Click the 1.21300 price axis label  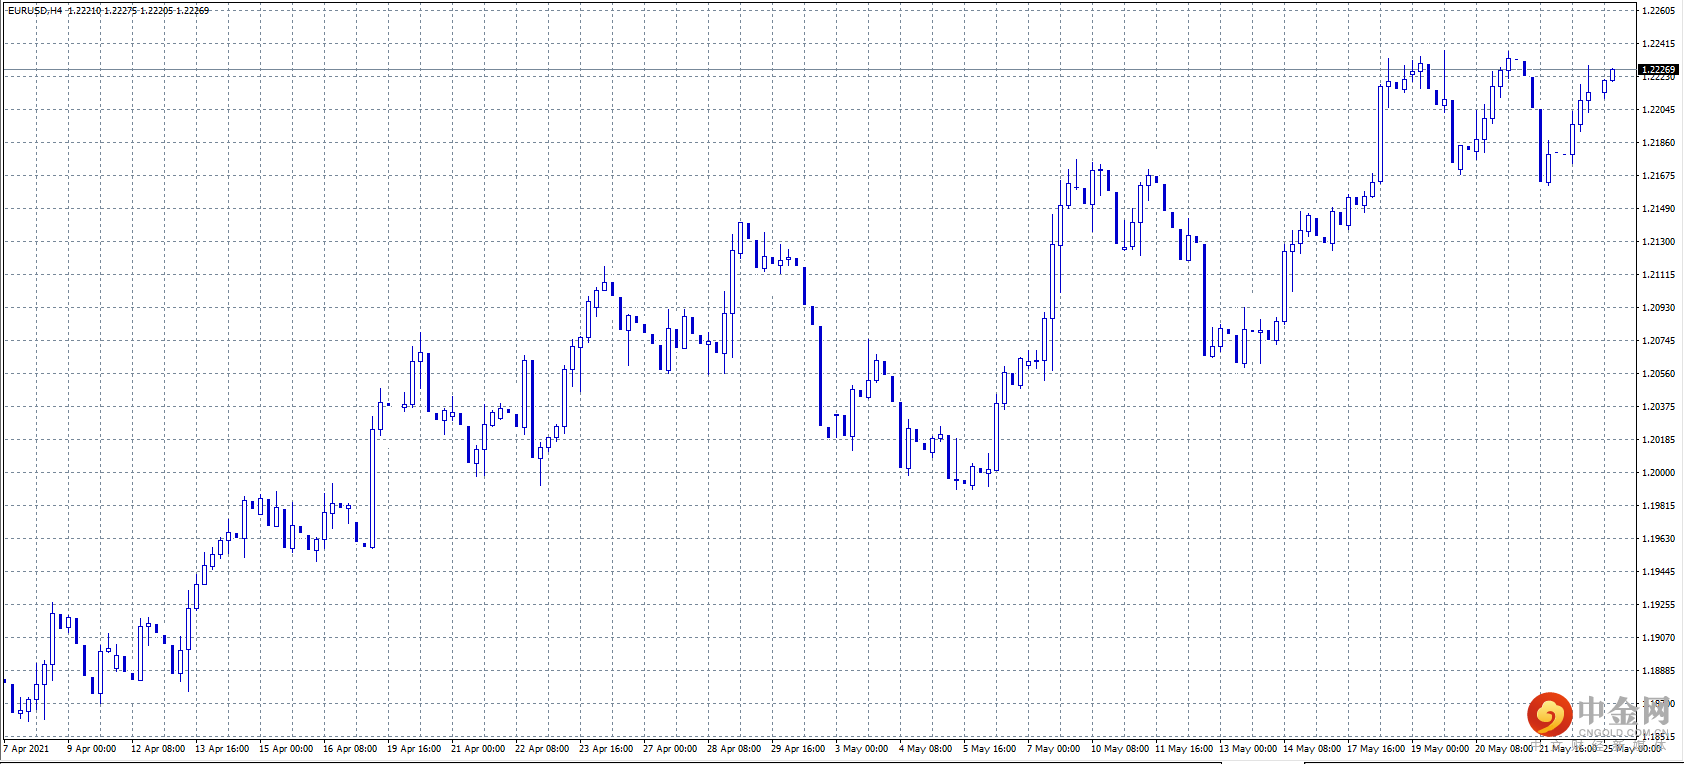[1658, 242]
